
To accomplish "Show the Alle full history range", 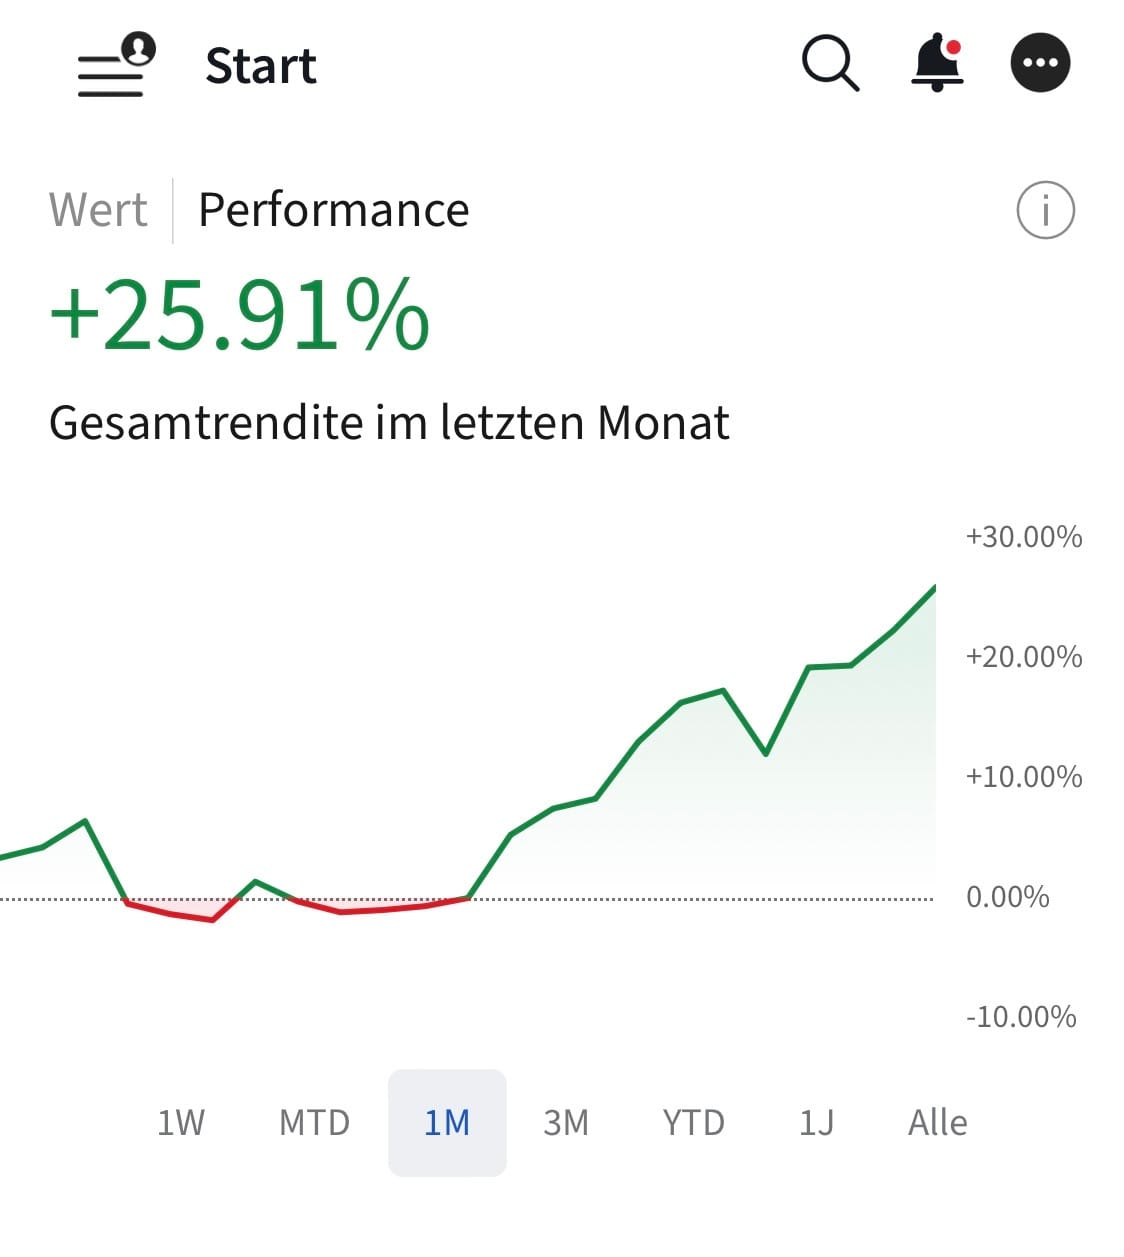I will (x=937, y=1122).
